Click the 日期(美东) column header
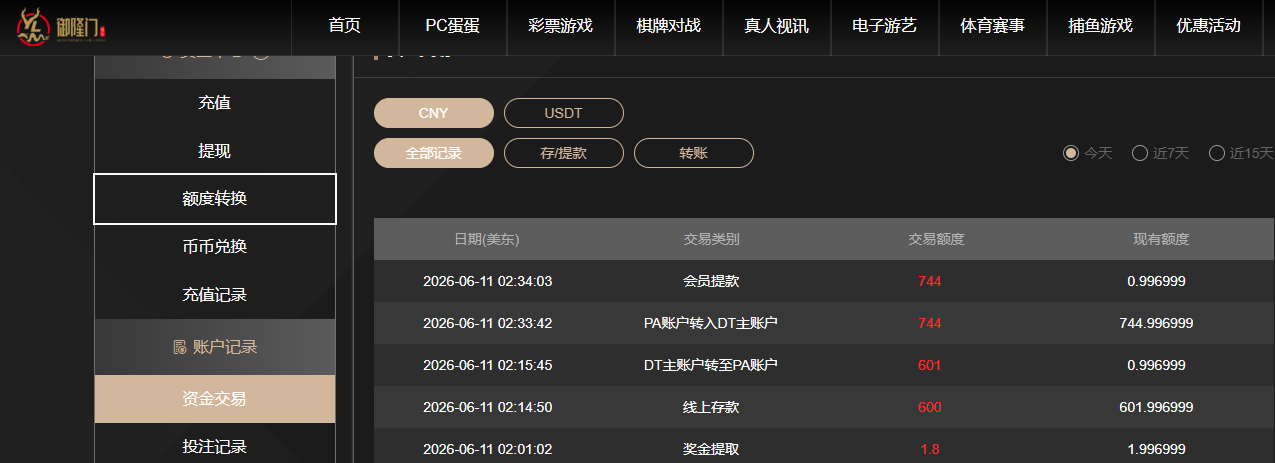The width and height of the screenshot is (1275, 463). 487,239
